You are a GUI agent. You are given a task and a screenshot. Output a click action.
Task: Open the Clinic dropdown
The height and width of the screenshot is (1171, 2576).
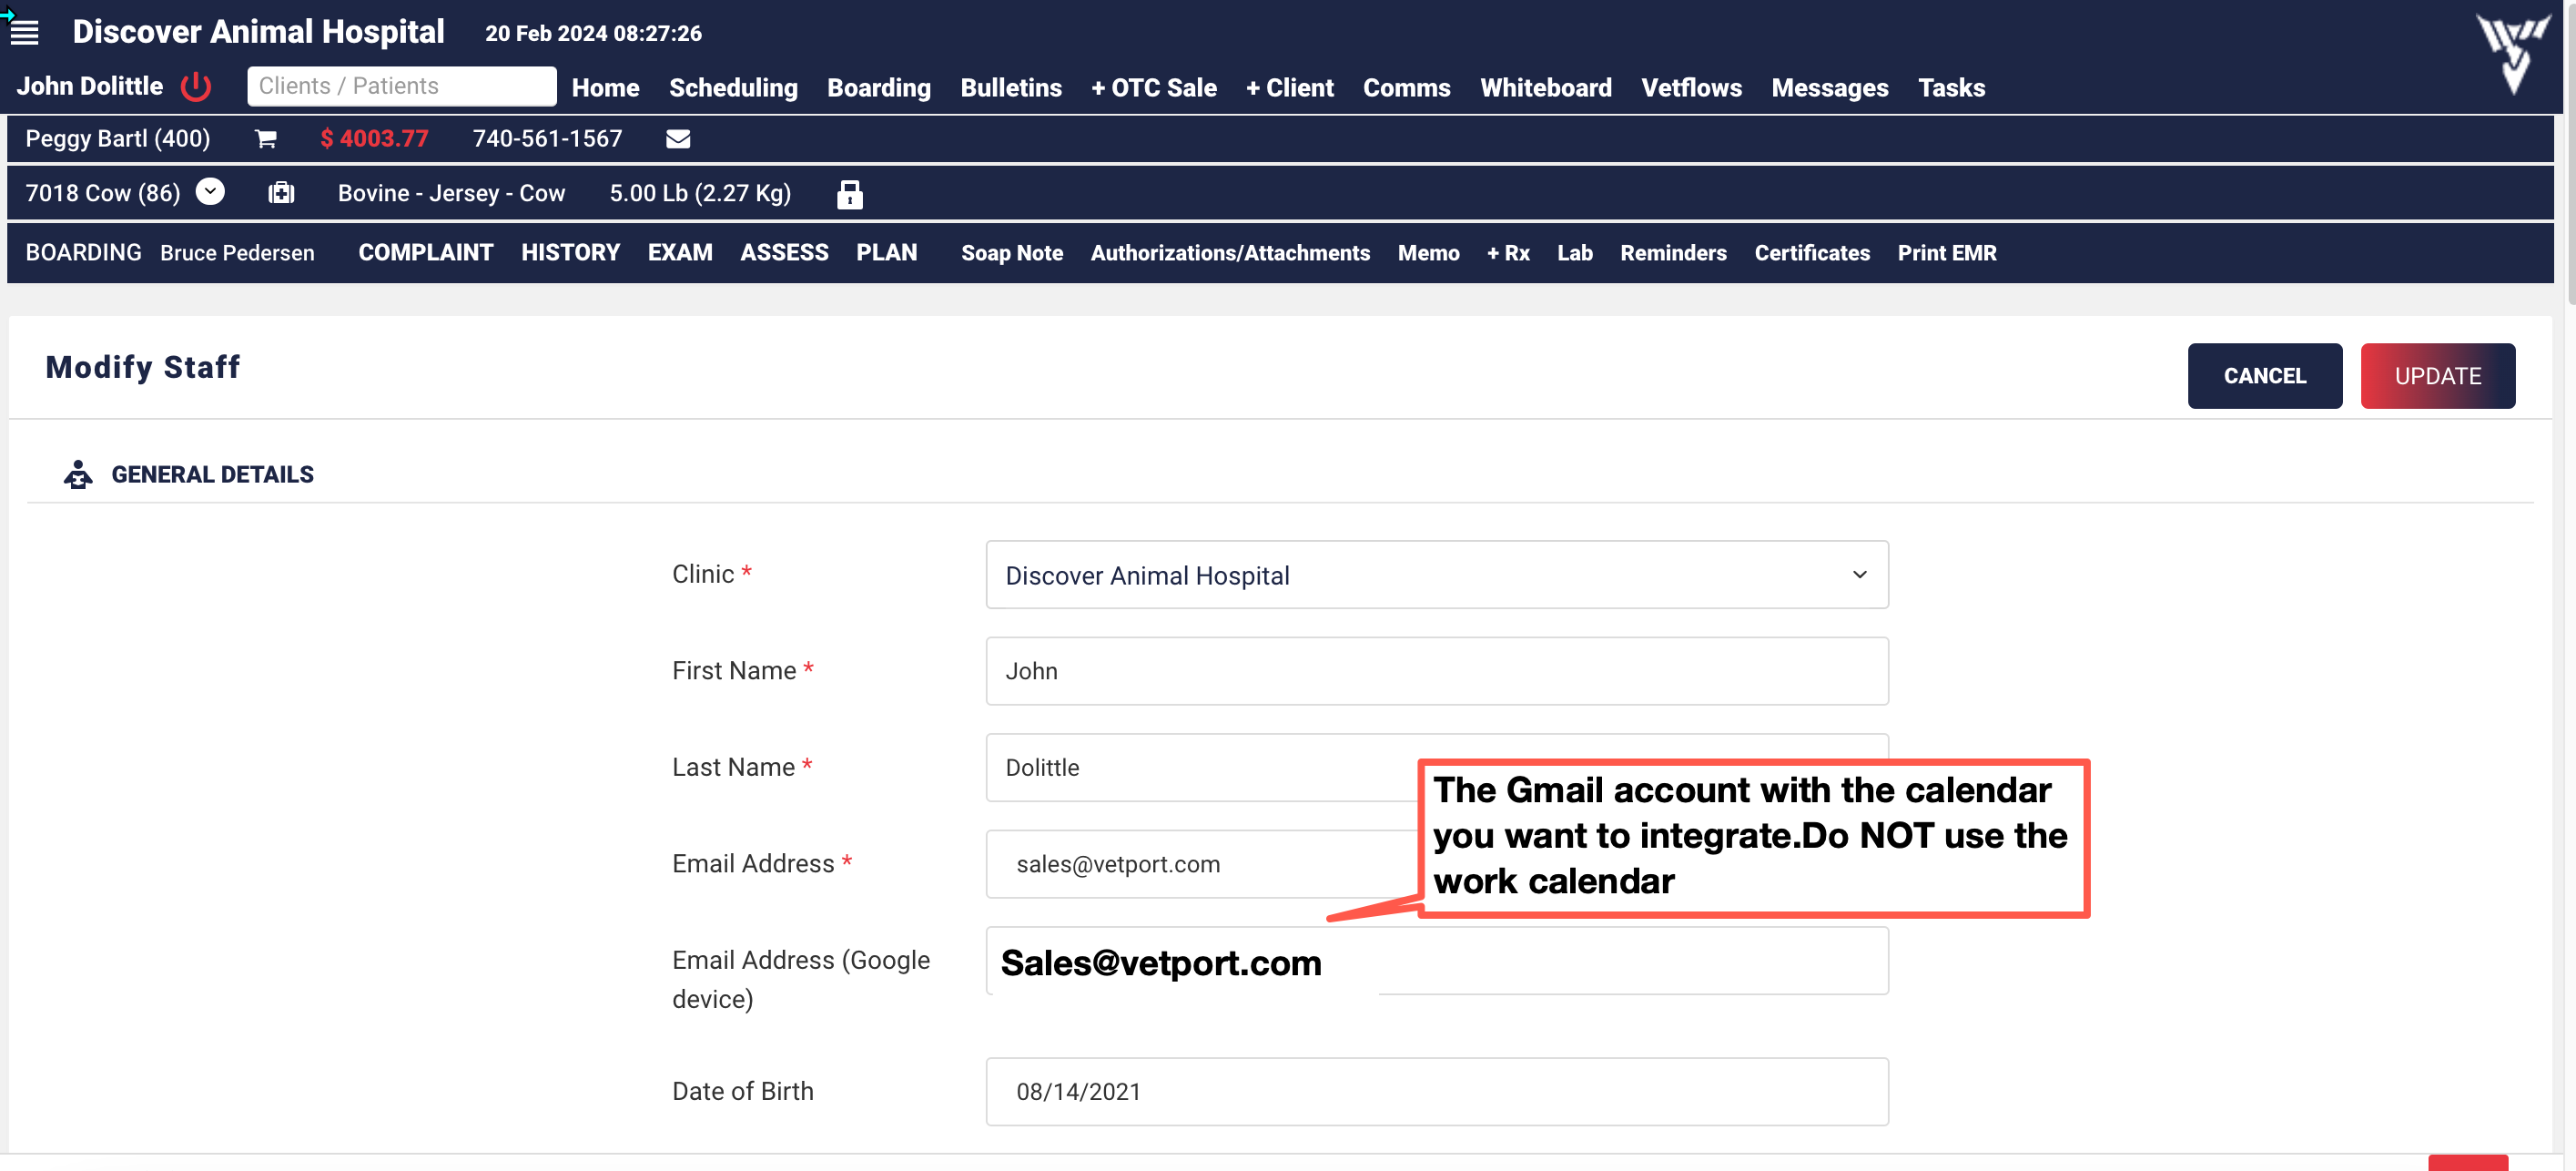tap(1436, 575)
